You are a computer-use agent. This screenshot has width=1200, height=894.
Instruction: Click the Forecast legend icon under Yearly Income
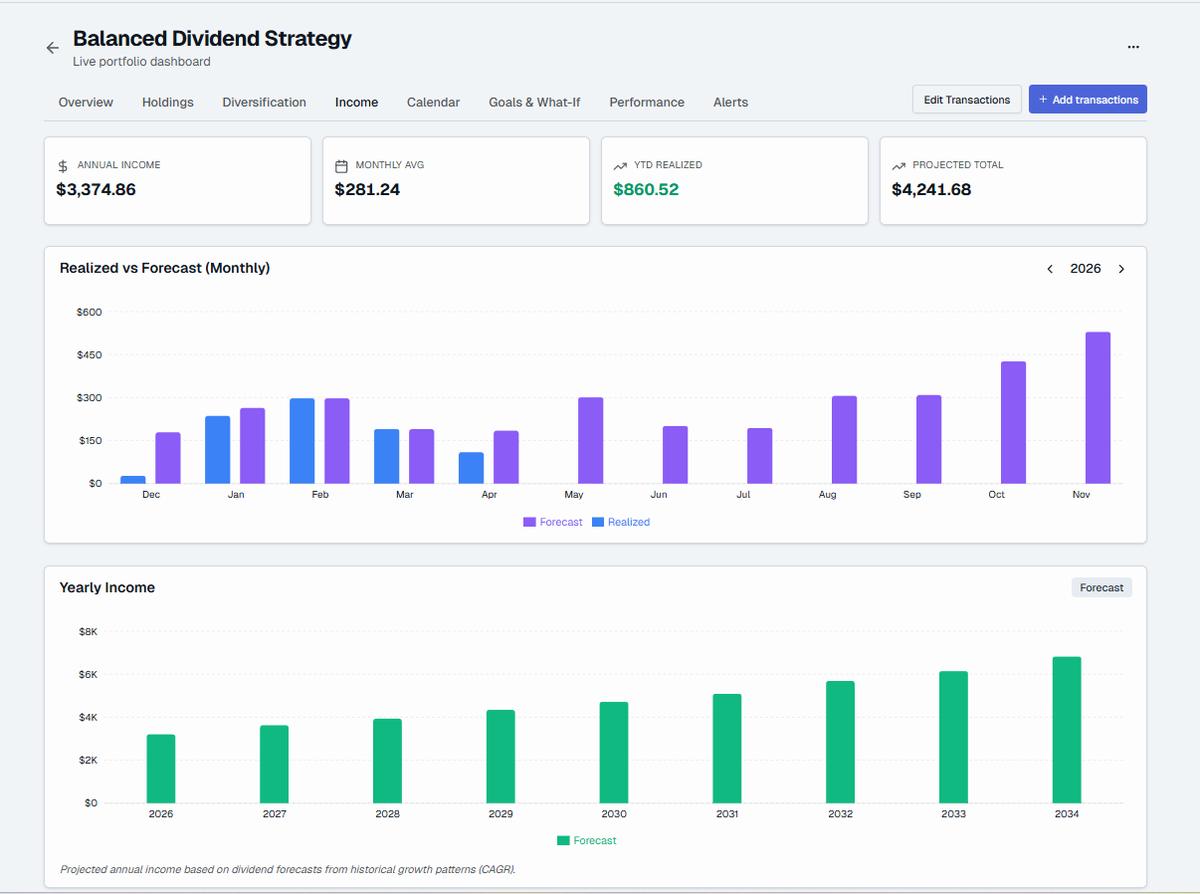(x=565, y=840)
